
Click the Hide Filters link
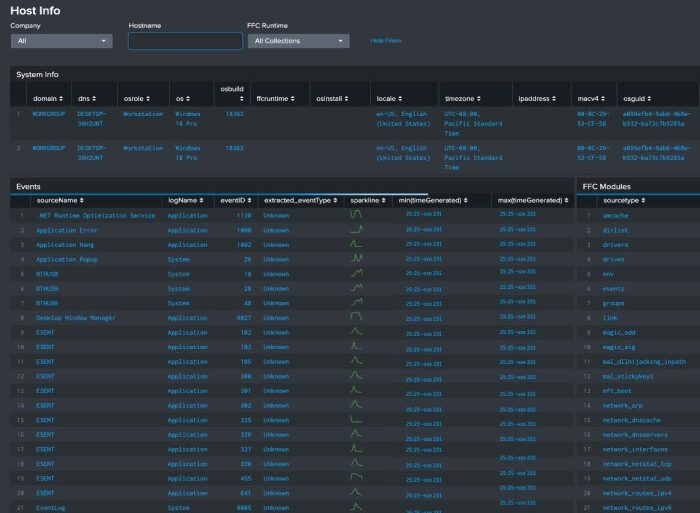point(386,41)
